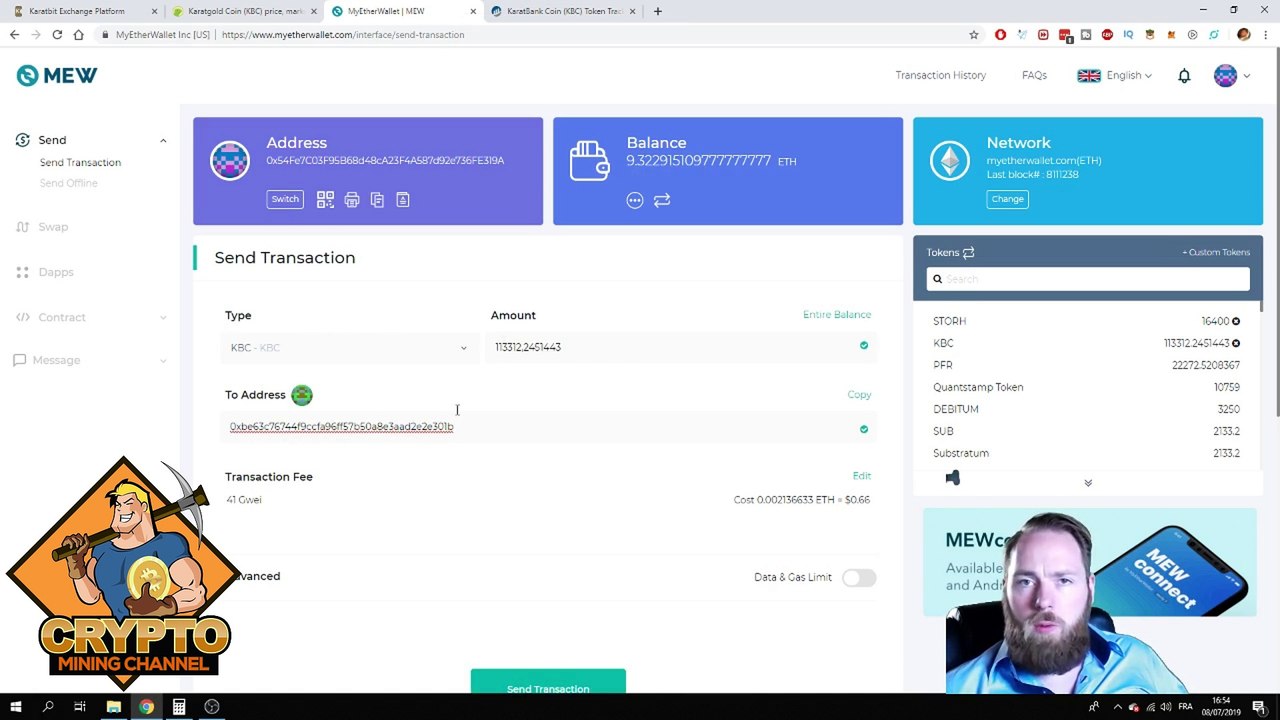Select the PFR token row
The width and height of the screenshot is (1280, 720).
1087,366
